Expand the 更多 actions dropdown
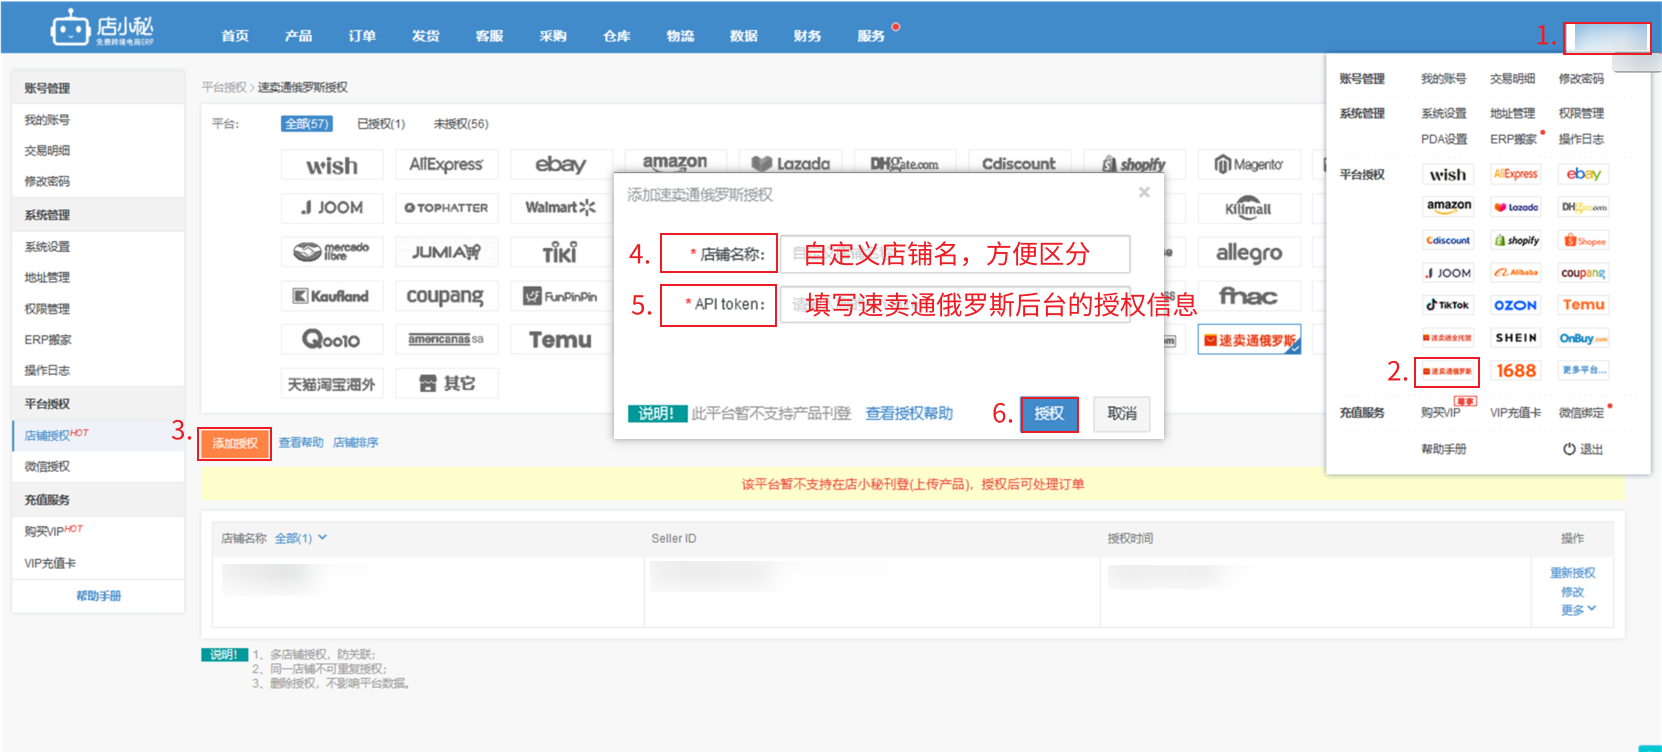Image resolution: width=1662 pixels, height=752 pixels. [1578, 610]
